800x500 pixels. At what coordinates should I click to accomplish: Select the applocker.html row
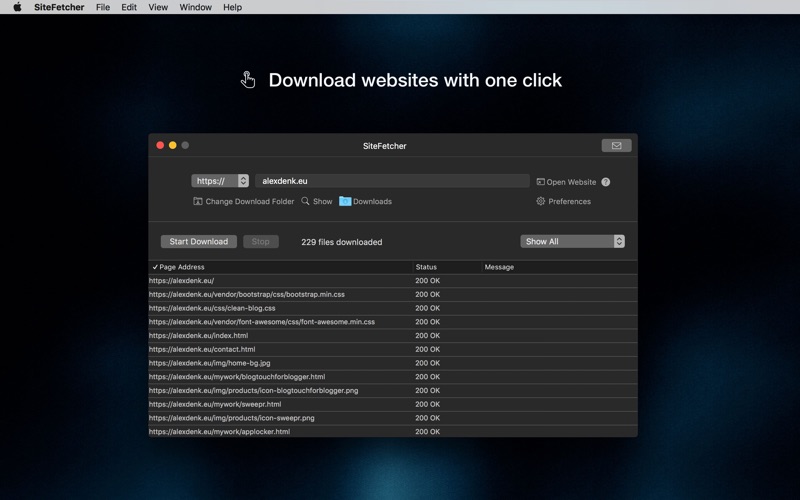pyautogui.click(x=393, y=432)
